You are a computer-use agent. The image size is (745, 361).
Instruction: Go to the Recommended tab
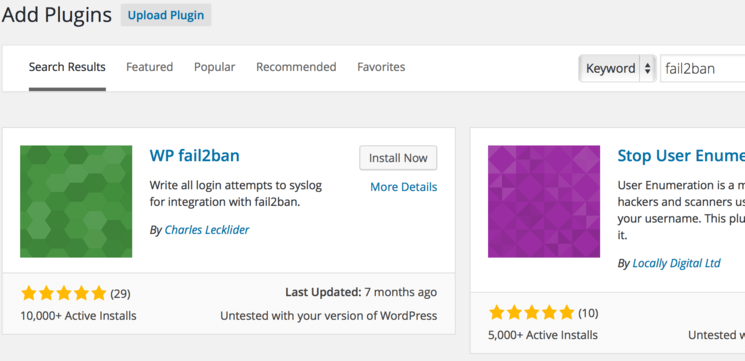[296, 67]
